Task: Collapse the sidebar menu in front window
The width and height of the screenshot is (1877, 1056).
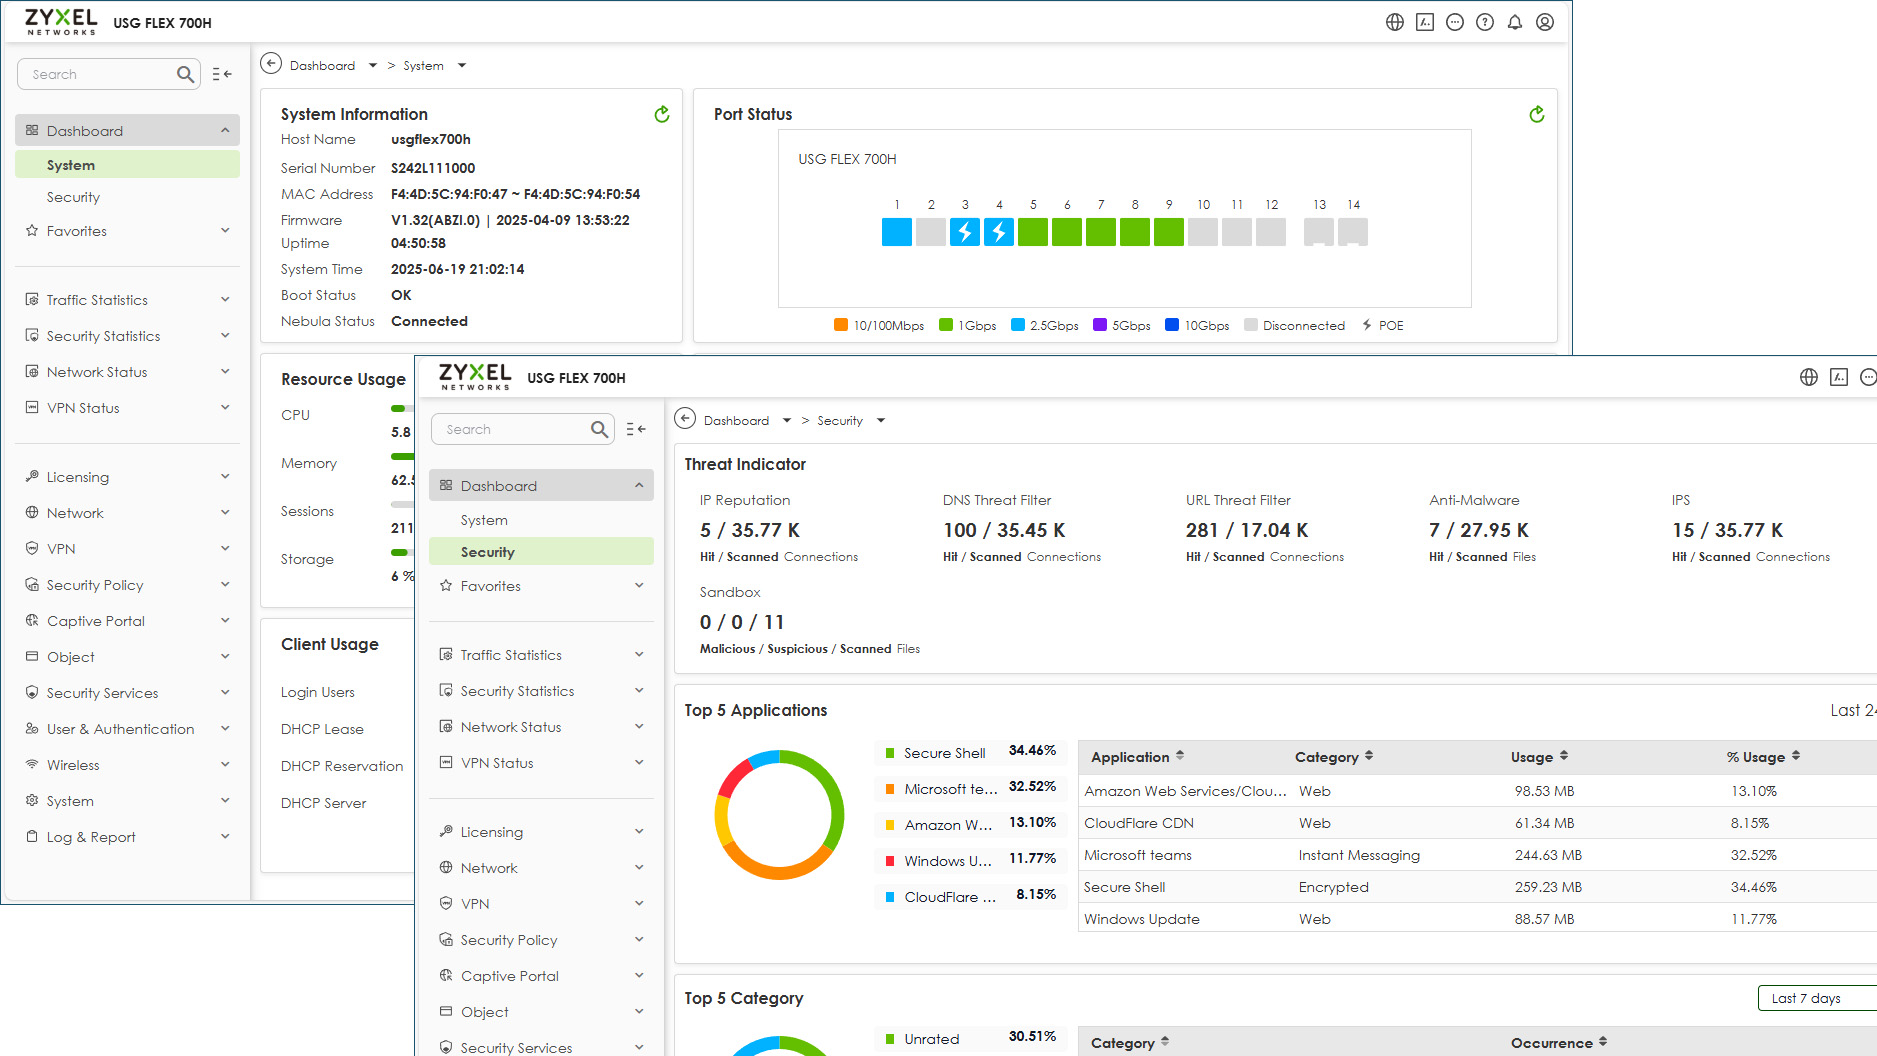Action: click(636, 429)
